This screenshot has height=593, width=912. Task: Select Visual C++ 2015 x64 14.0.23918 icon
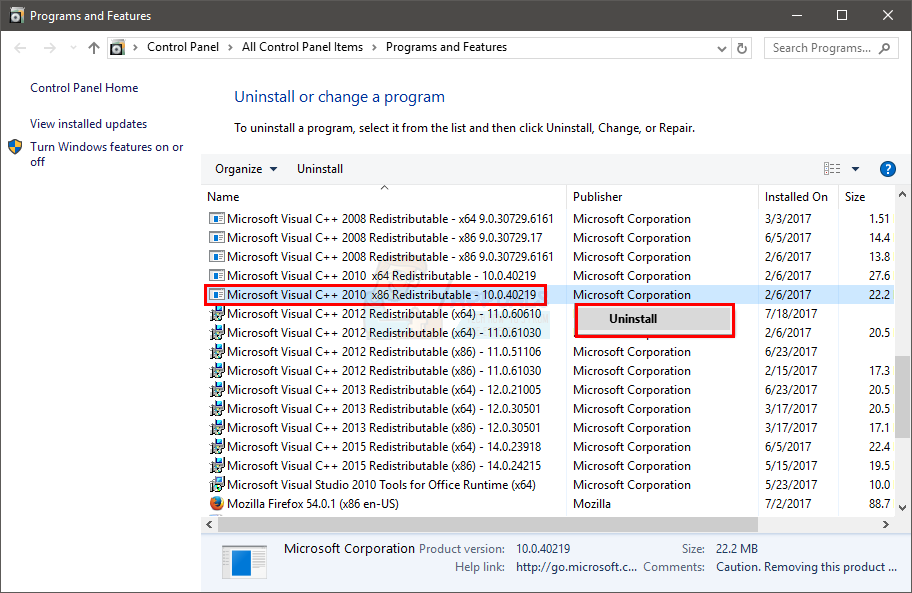pyautogui.click(x=217, y=446)
